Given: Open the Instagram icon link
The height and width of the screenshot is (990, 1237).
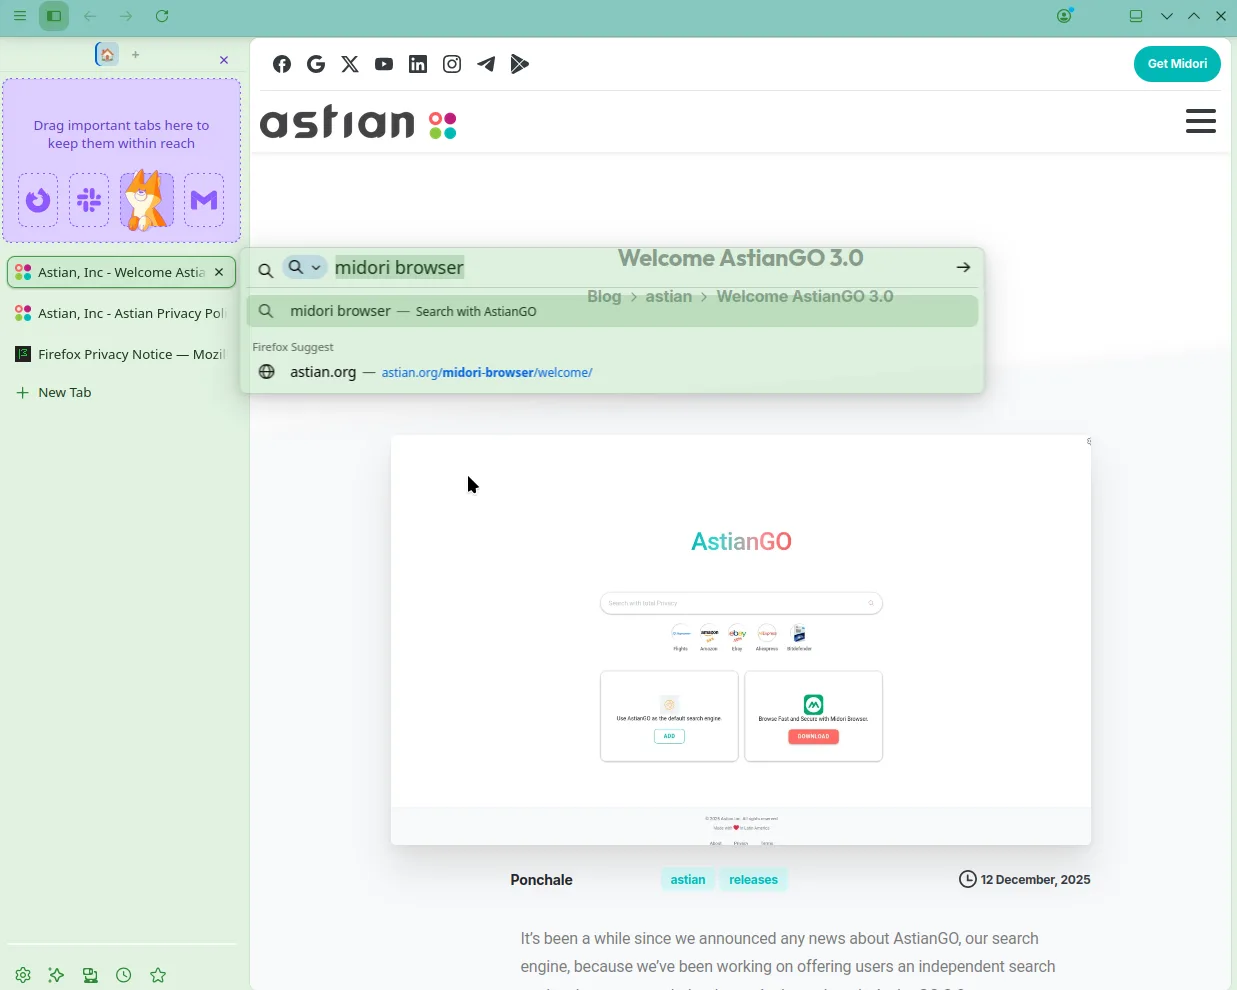Looking at the screenshot, I should [453, 65].
